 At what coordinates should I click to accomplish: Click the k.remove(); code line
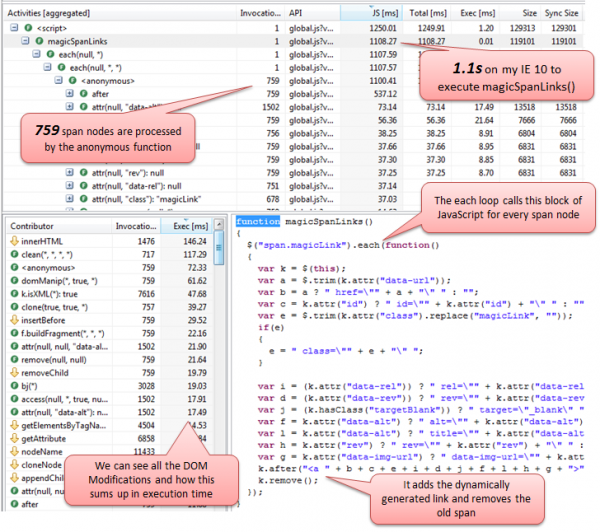pos(288,480)
